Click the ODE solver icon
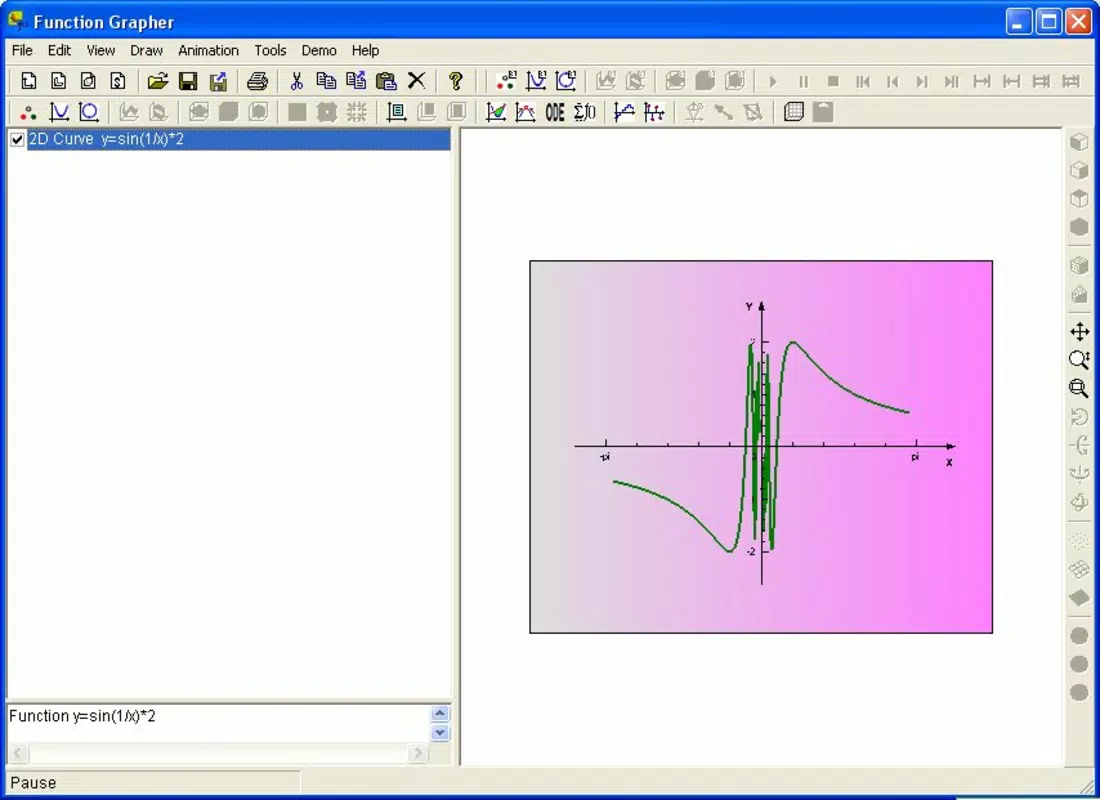Viewport: 1100px width, 800px height. (555, 112)
